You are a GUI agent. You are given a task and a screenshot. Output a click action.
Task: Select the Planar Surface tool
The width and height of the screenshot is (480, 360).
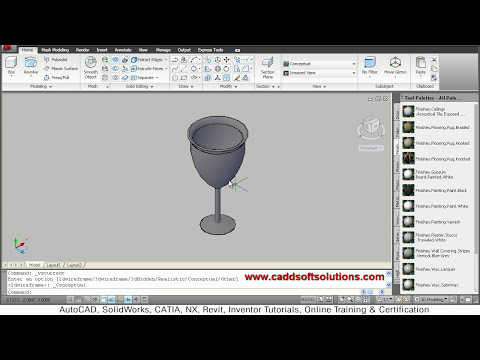[60, 68]
